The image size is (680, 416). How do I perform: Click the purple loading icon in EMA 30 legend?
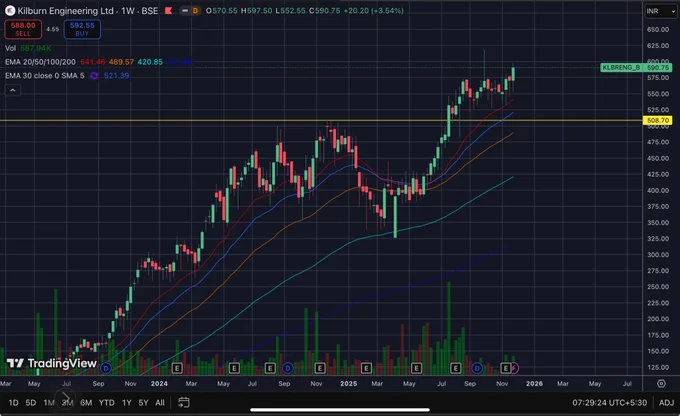point(94,76)
